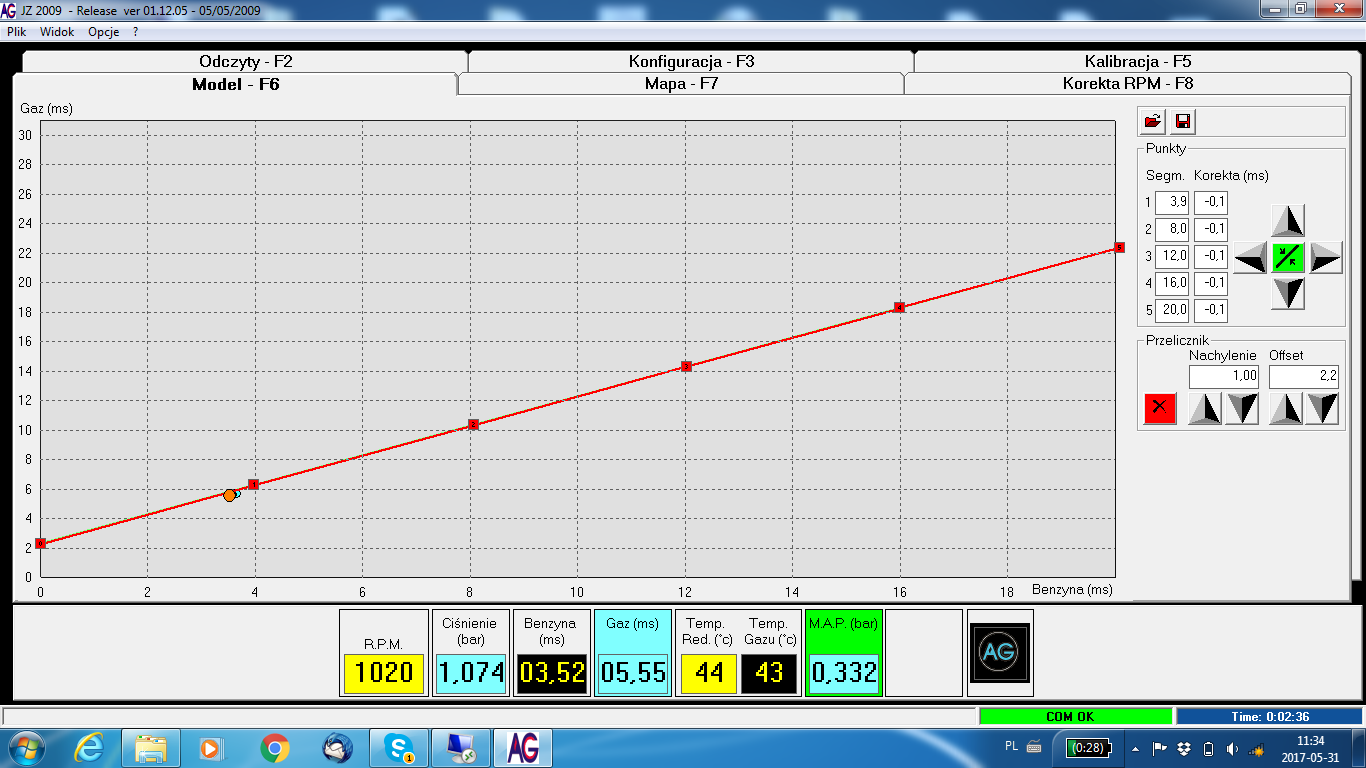Decrease Offset with its down arrow
This screenshot has width=1366, height=768.
click(x=1322, y=408)
